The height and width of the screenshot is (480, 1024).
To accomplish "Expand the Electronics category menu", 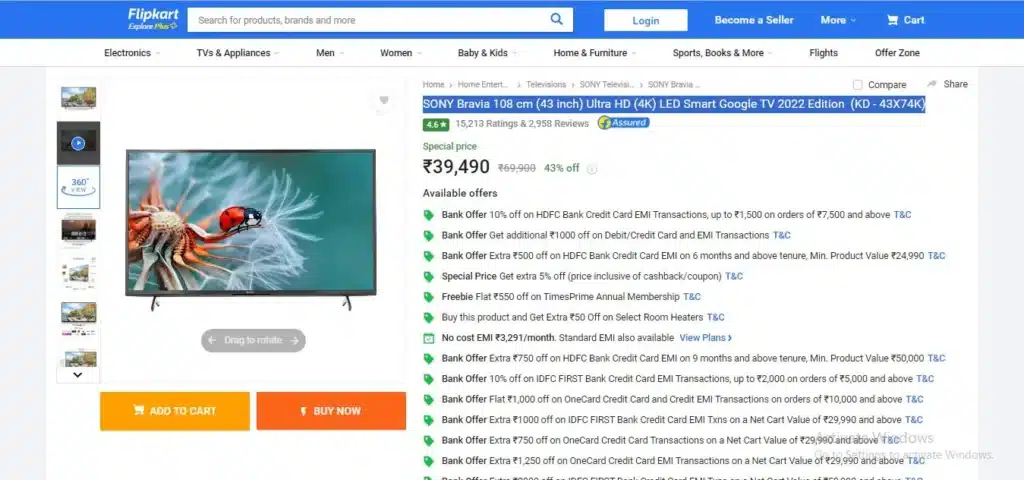I will click(x=132, y=53).
